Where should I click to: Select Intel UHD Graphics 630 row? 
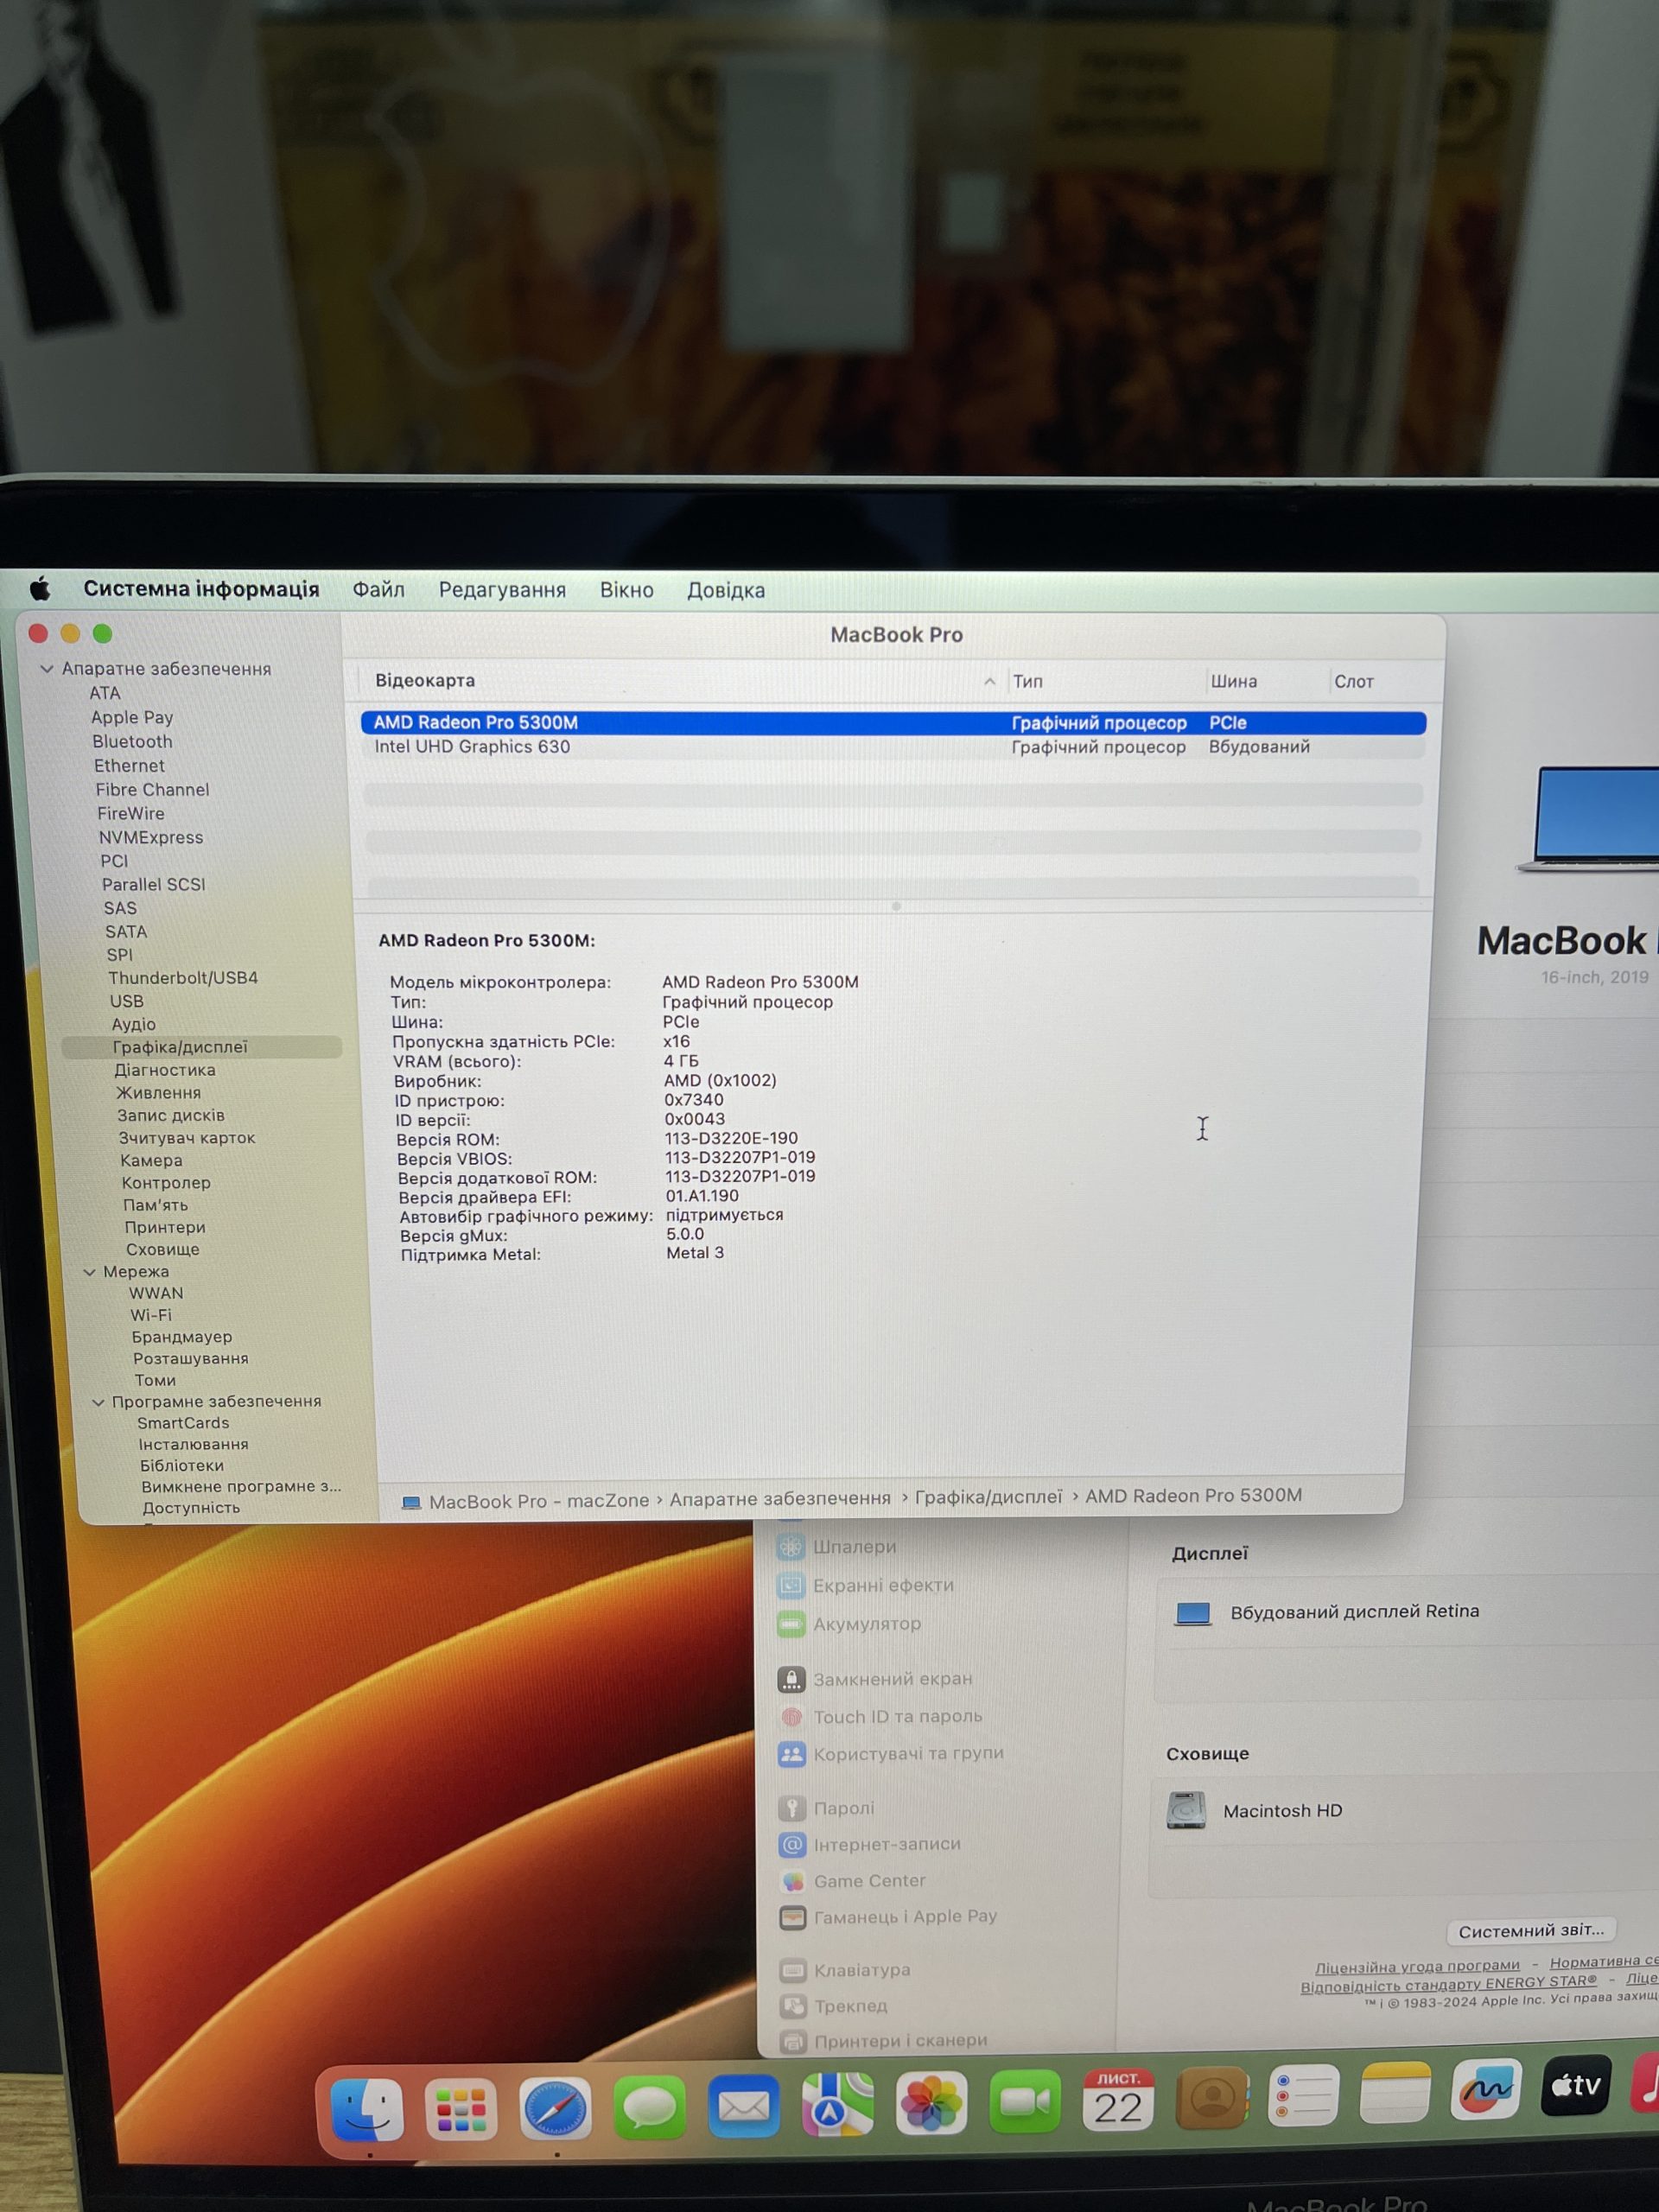coord(893,747)
